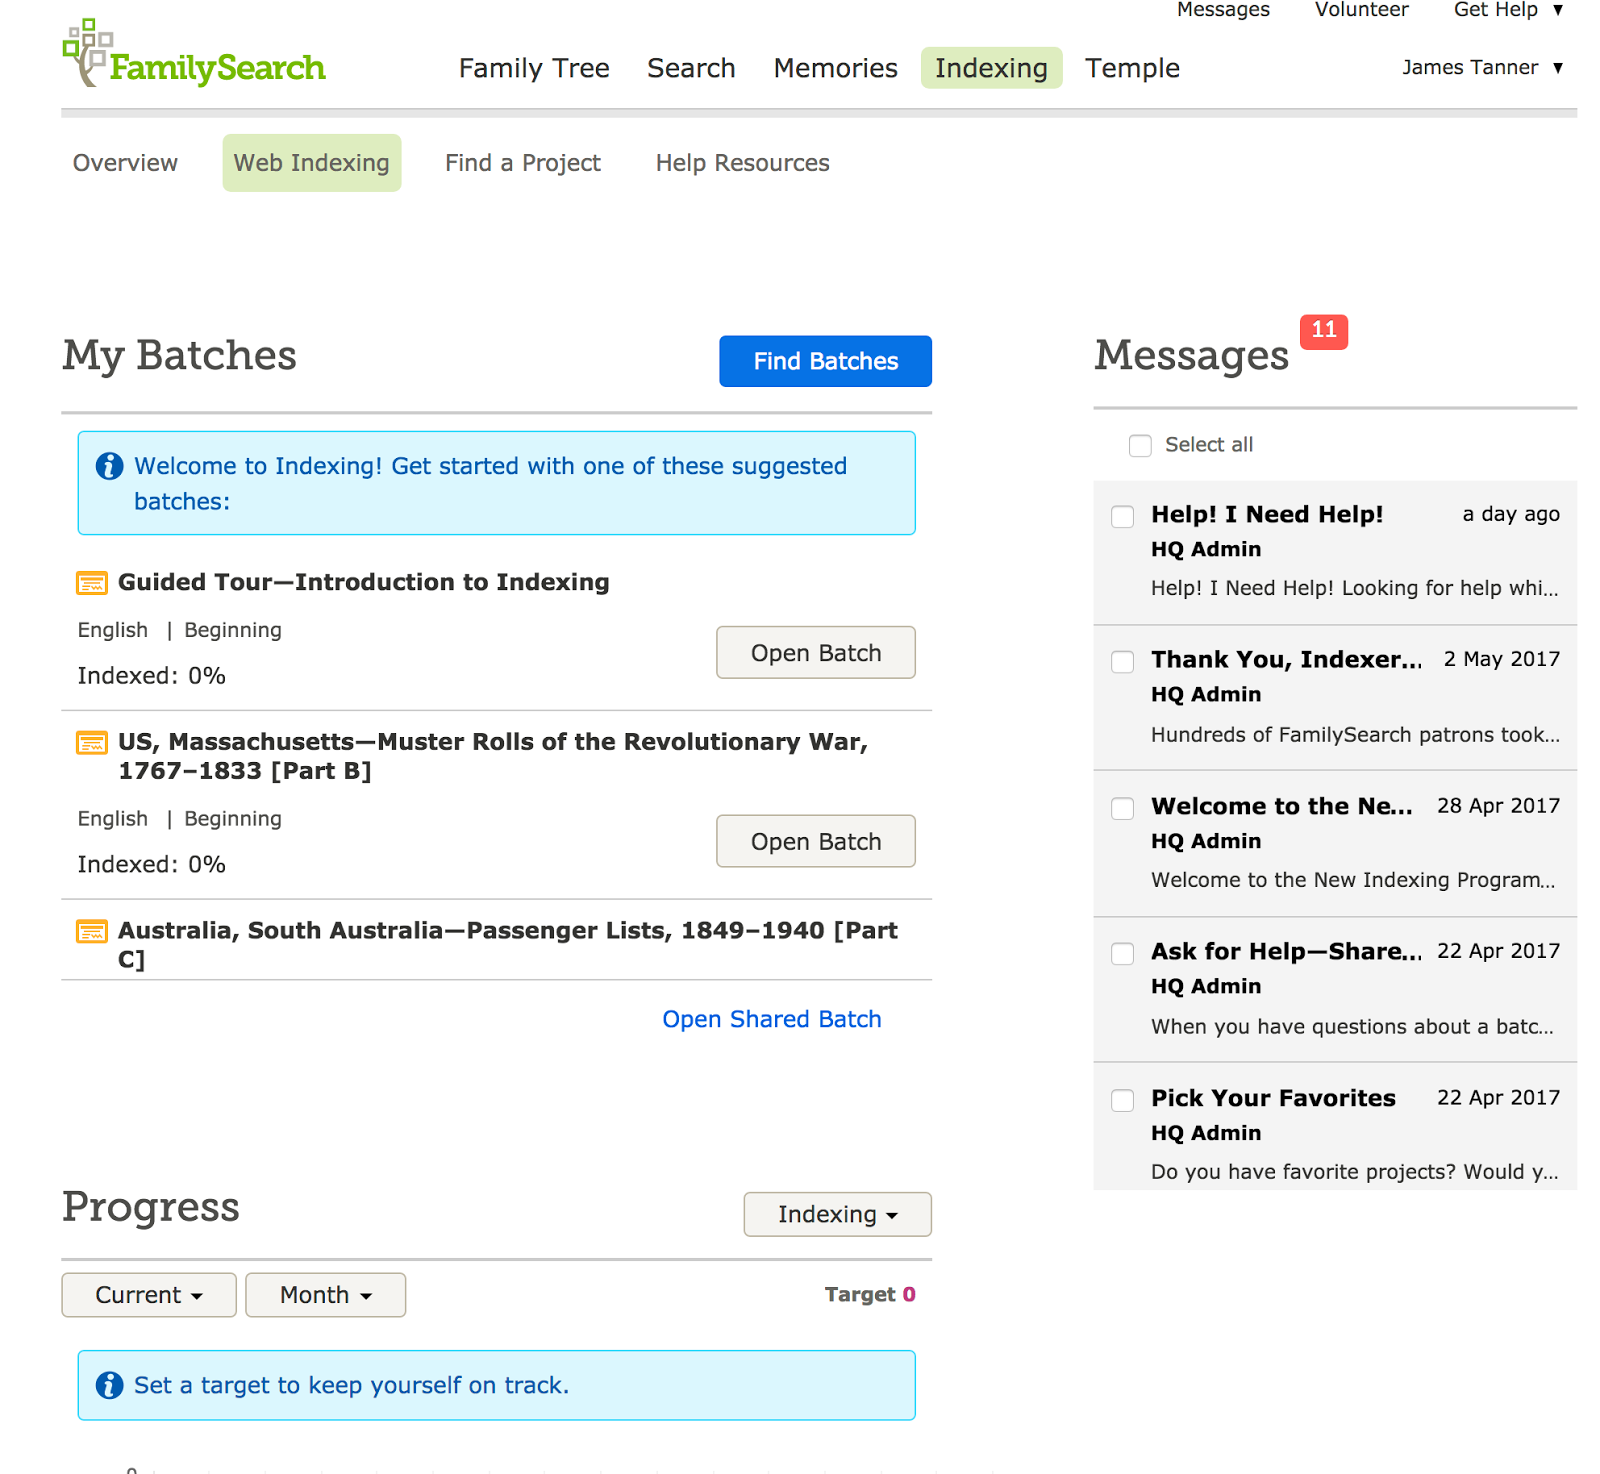Check the Pick Your Favorites message checkbox

click(x=1123, y=1100)
